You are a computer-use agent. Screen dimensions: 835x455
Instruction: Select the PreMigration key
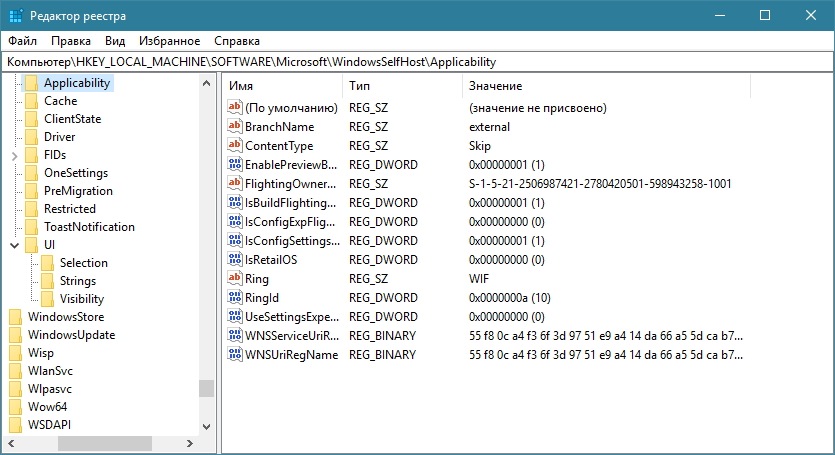click(x=78, y=191)
